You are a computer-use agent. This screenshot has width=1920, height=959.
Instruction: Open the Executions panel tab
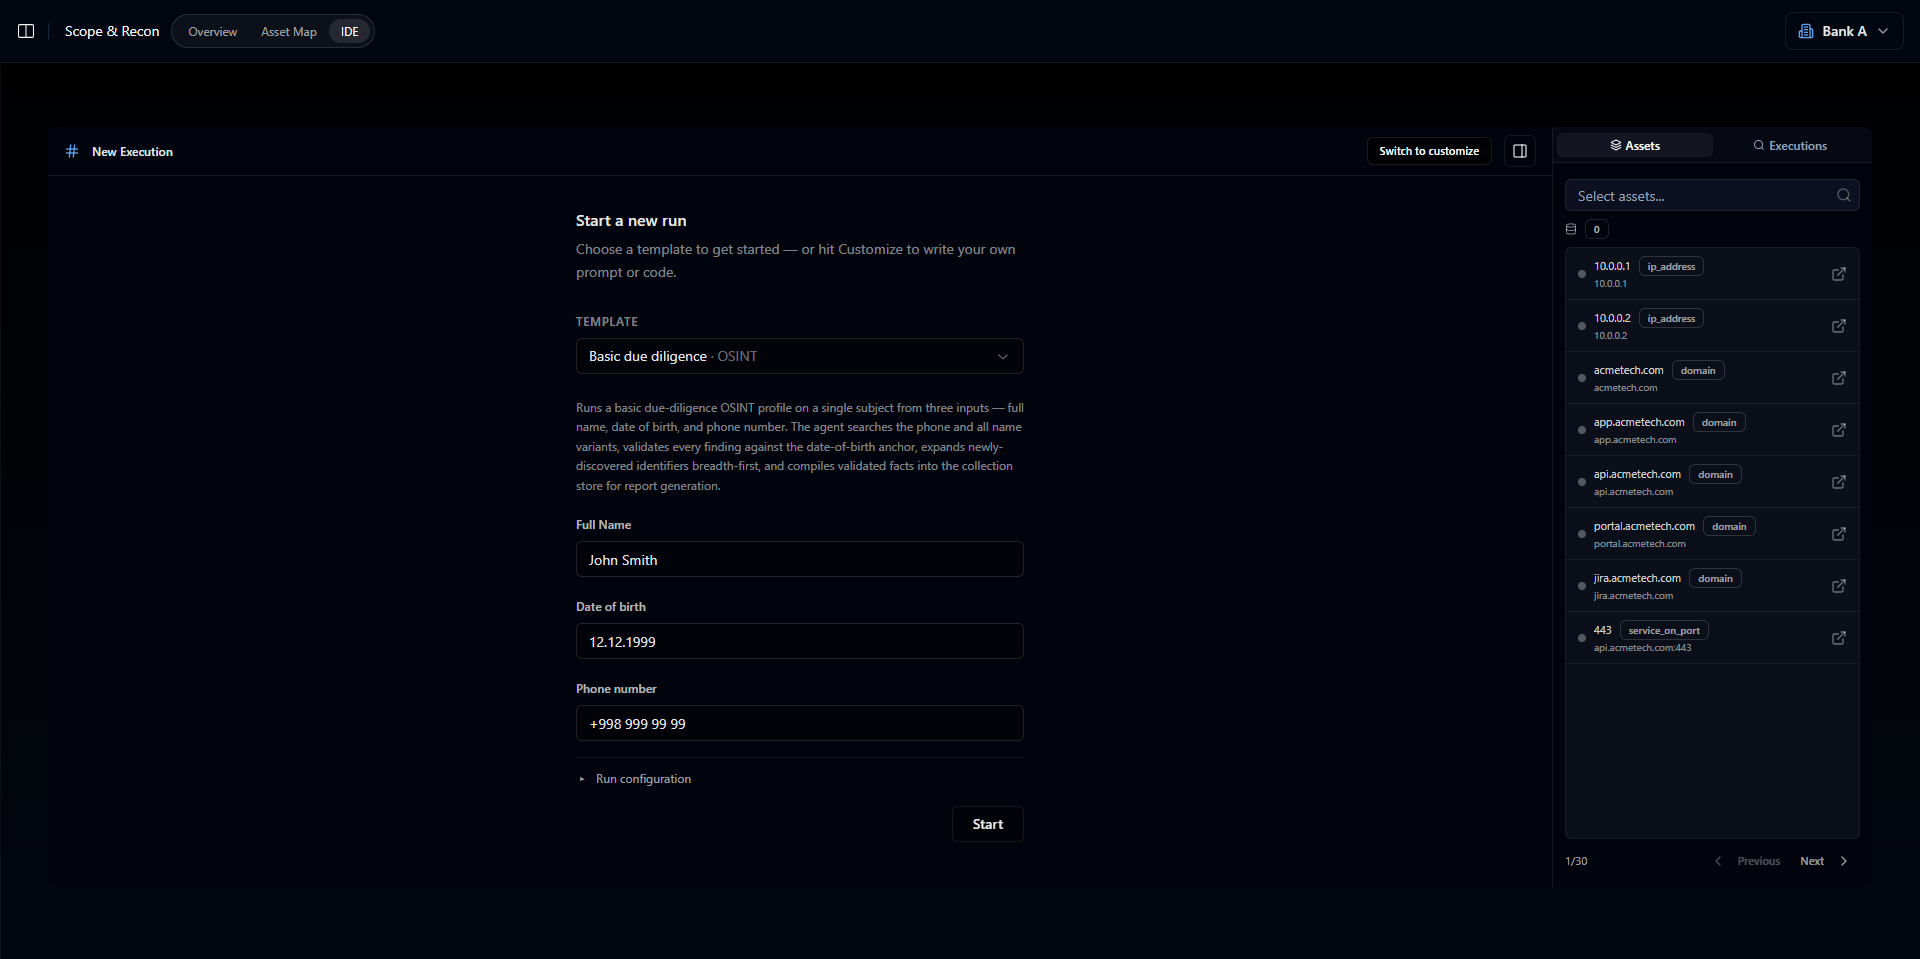click(x=1790, y=145)
